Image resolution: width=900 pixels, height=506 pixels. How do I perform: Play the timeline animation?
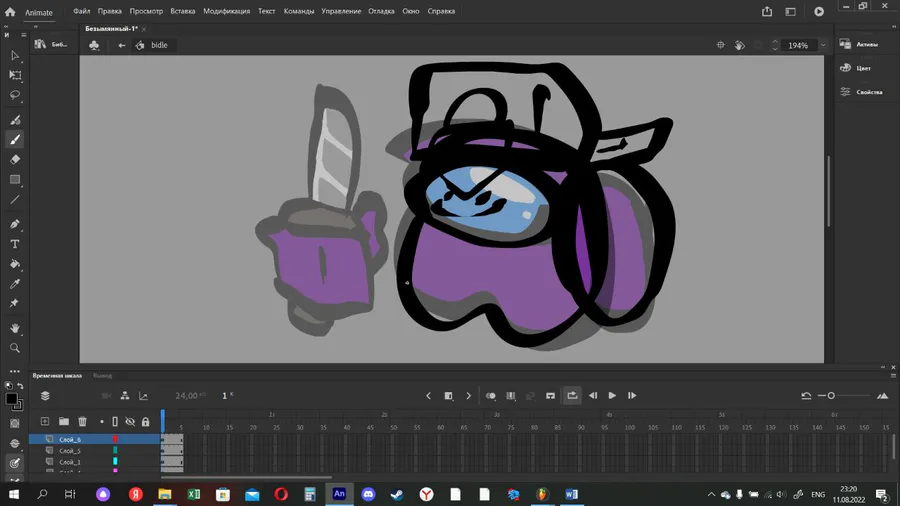[612, 395]
